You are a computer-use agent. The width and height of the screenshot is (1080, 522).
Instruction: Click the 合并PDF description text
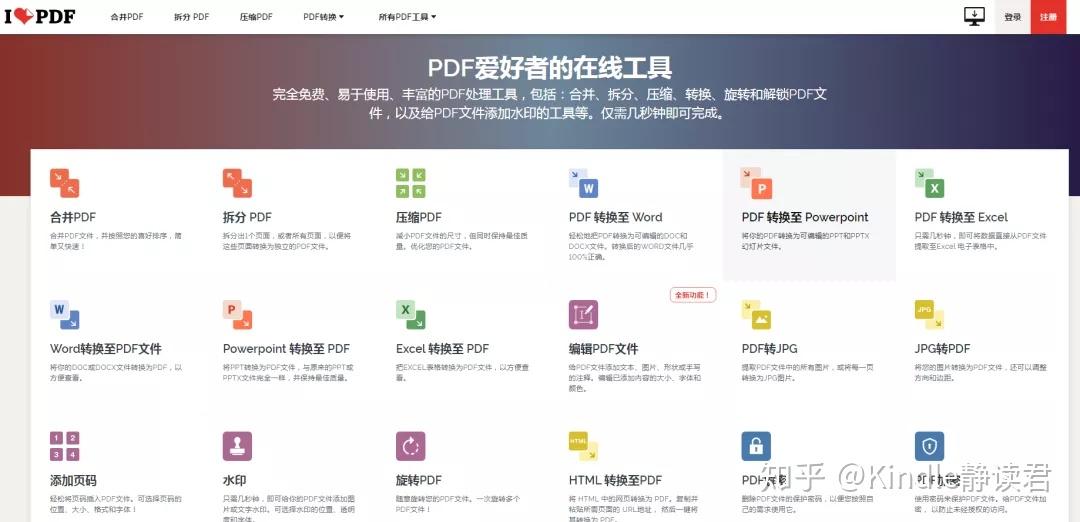pyautogui.click(x=116, y=240)
